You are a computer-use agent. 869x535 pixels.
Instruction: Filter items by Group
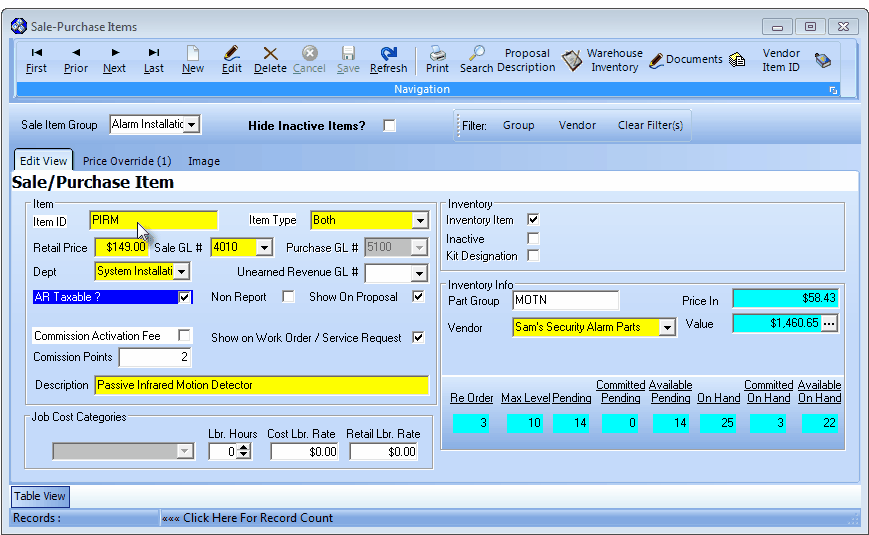point(519,125)
